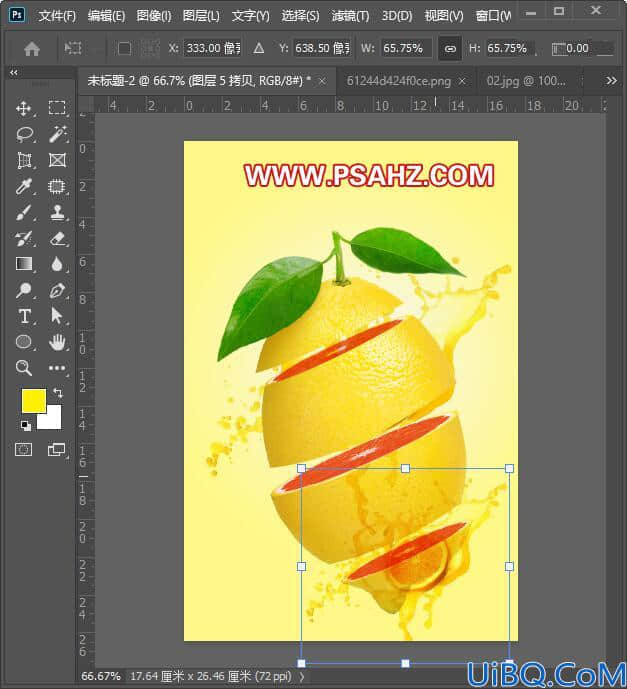Open the 选择(S) menu

point(300,16)
